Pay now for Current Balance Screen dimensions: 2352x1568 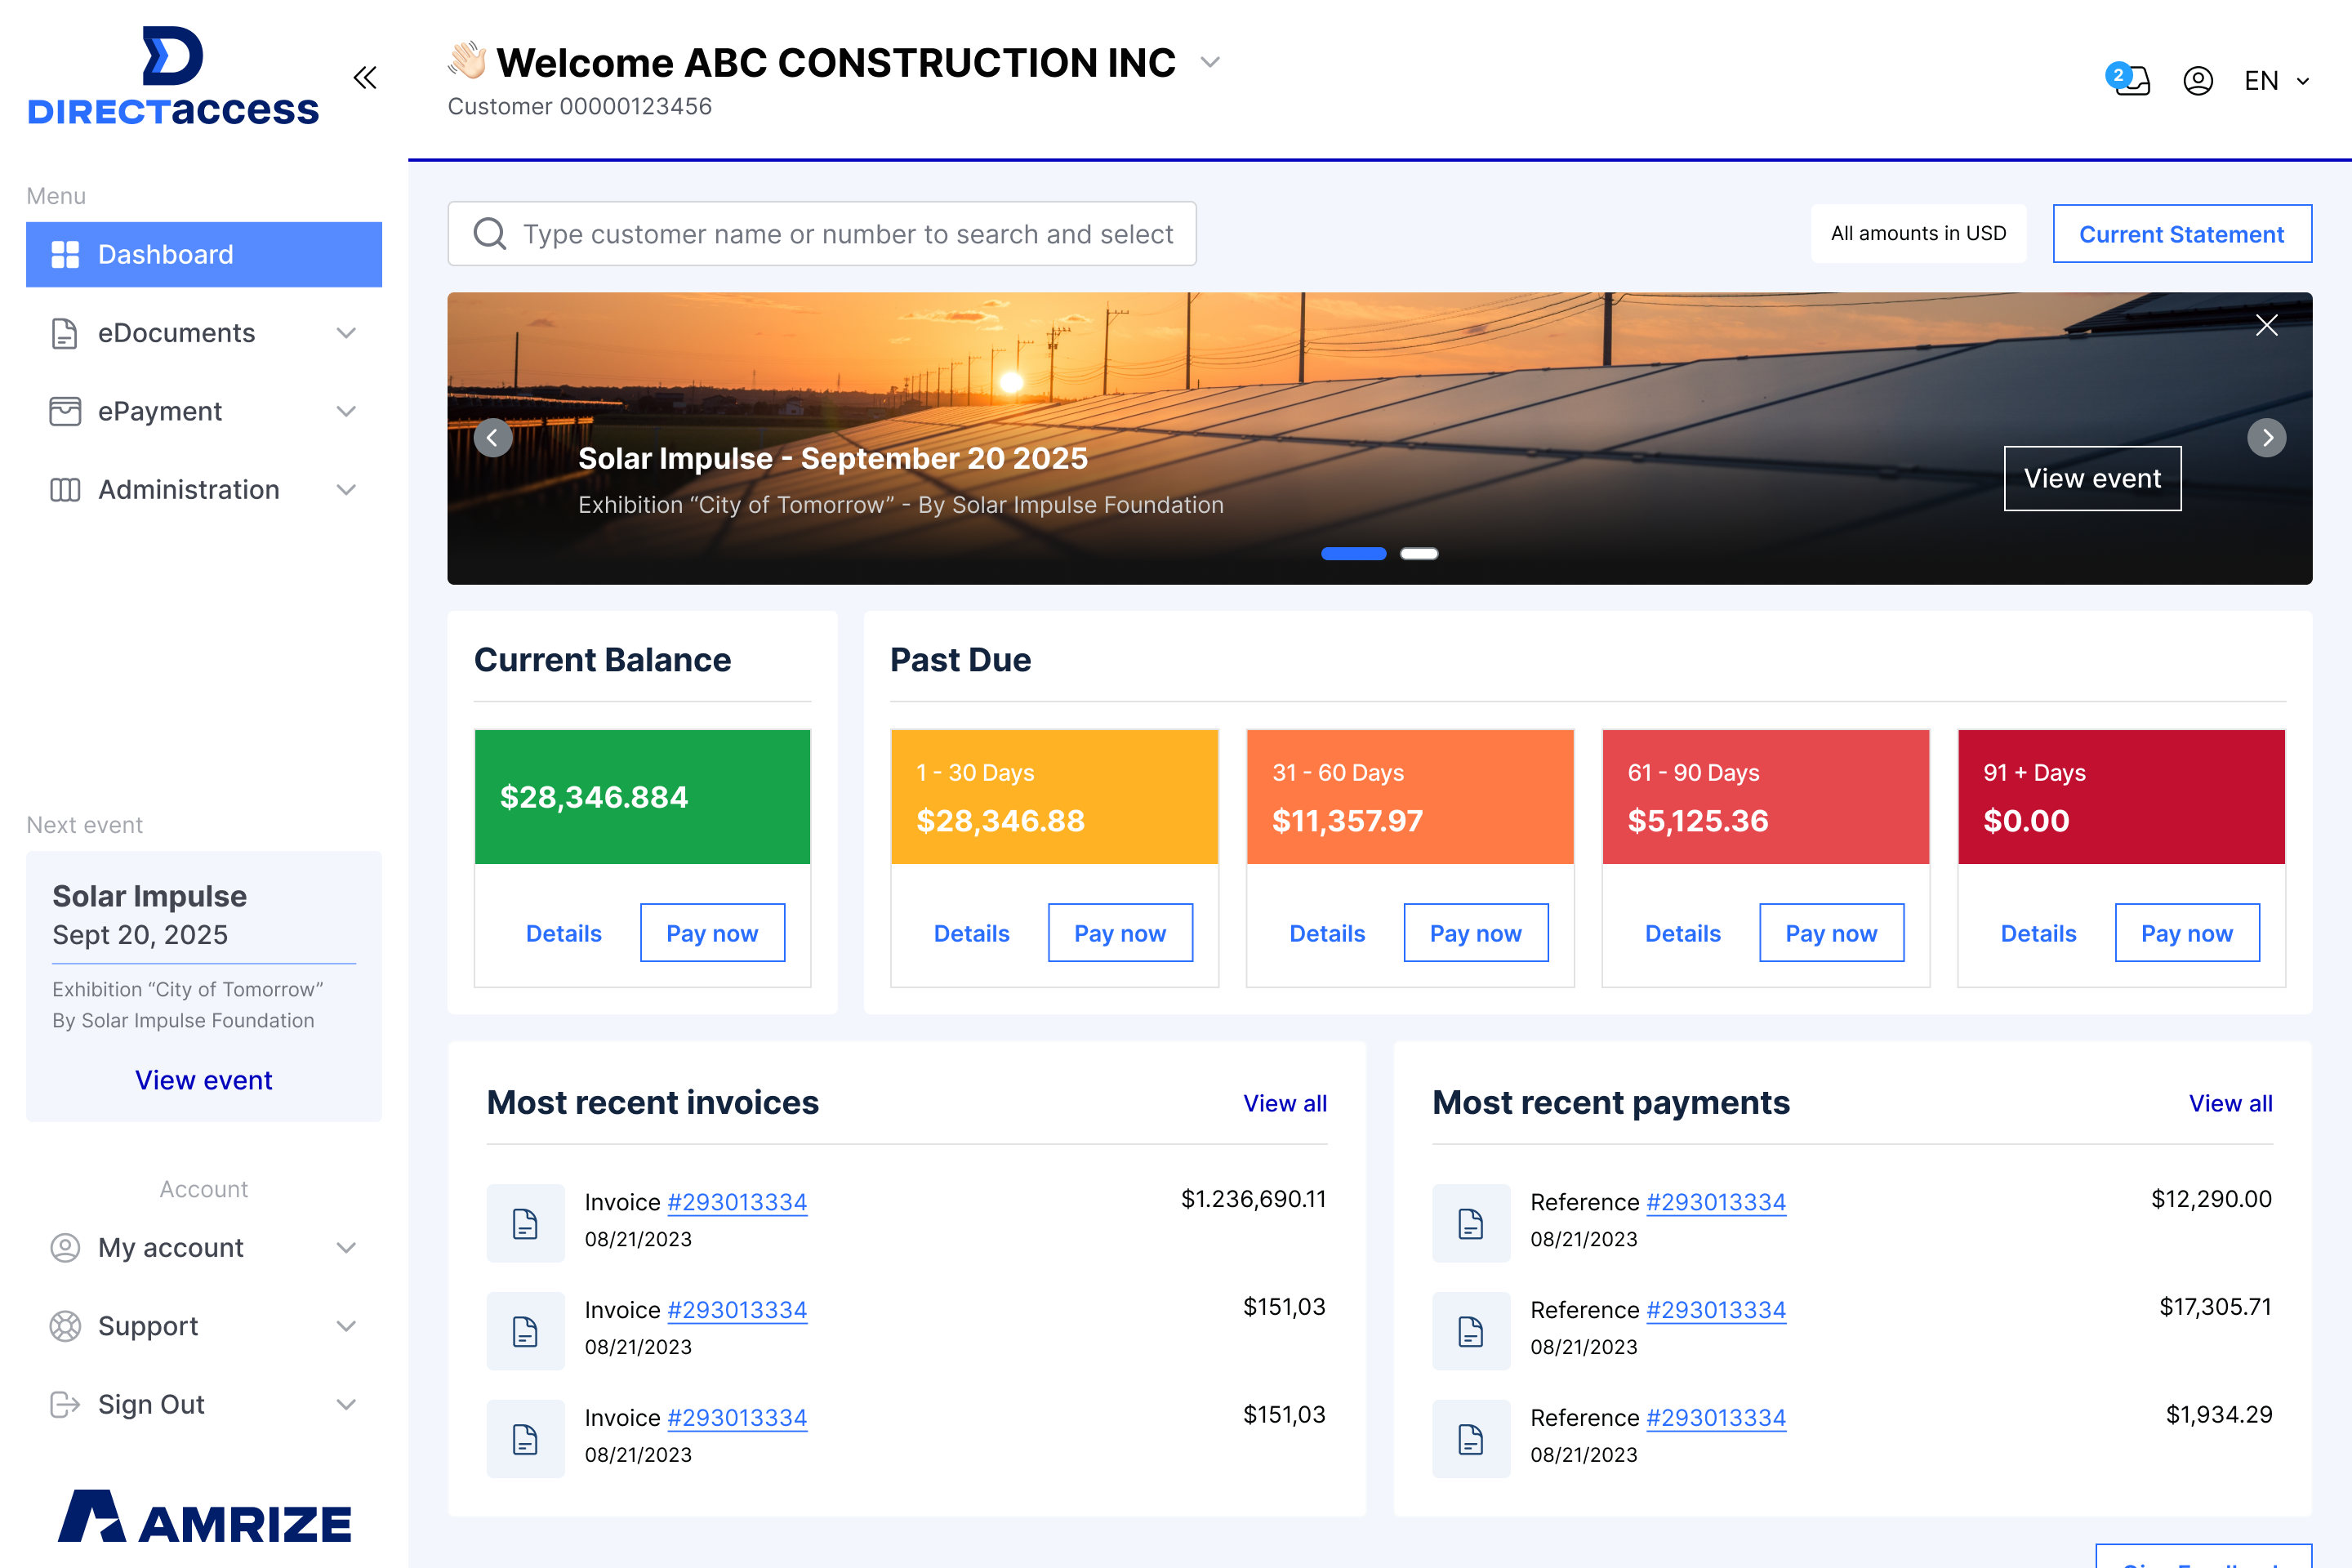click(x=712, y=933)
